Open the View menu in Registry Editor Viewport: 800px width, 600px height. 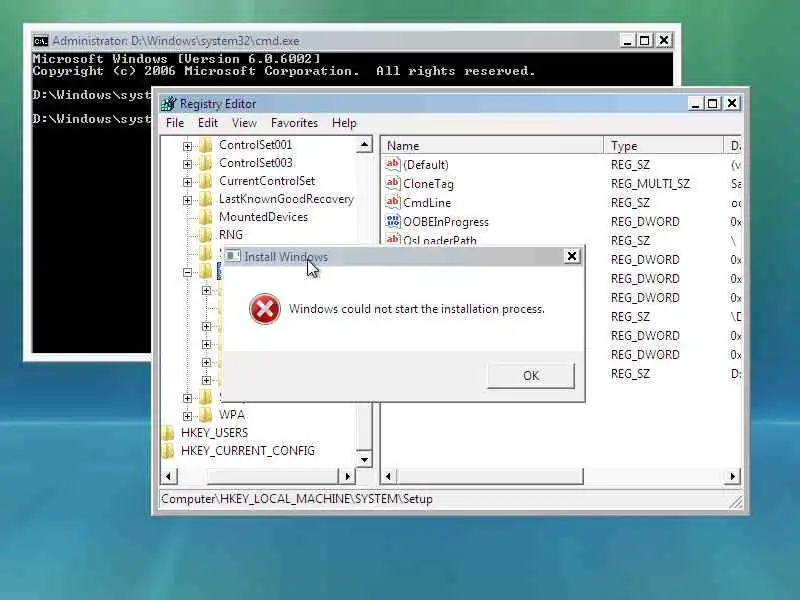coord(244,123)
